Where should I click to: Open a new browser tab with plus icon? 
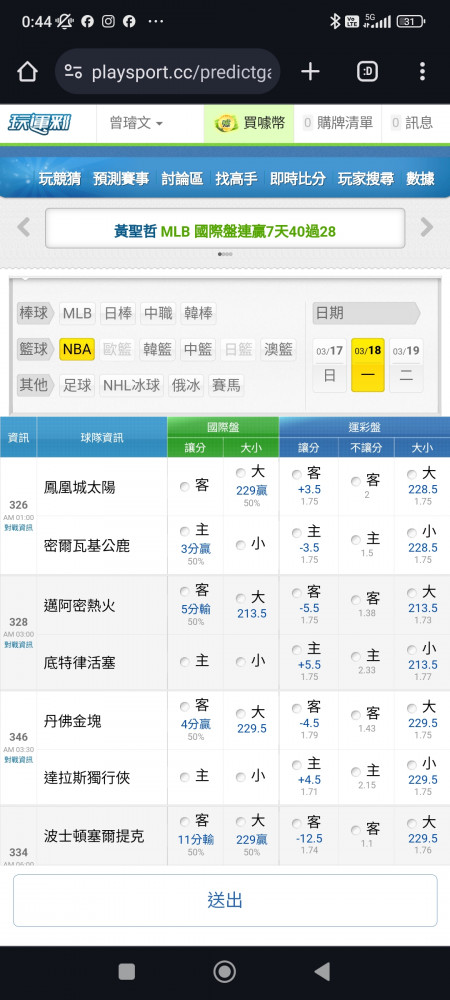[310, 71]
